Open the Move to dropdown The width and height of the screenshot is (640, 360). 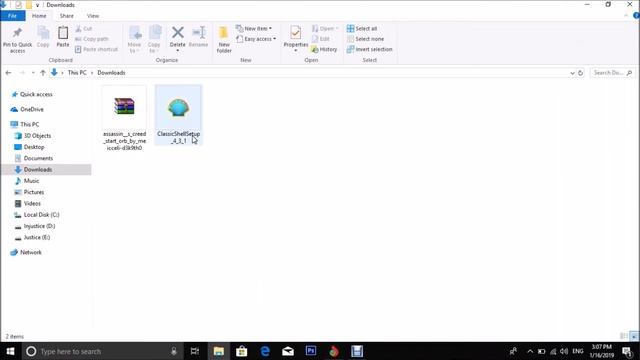[134, 40]
